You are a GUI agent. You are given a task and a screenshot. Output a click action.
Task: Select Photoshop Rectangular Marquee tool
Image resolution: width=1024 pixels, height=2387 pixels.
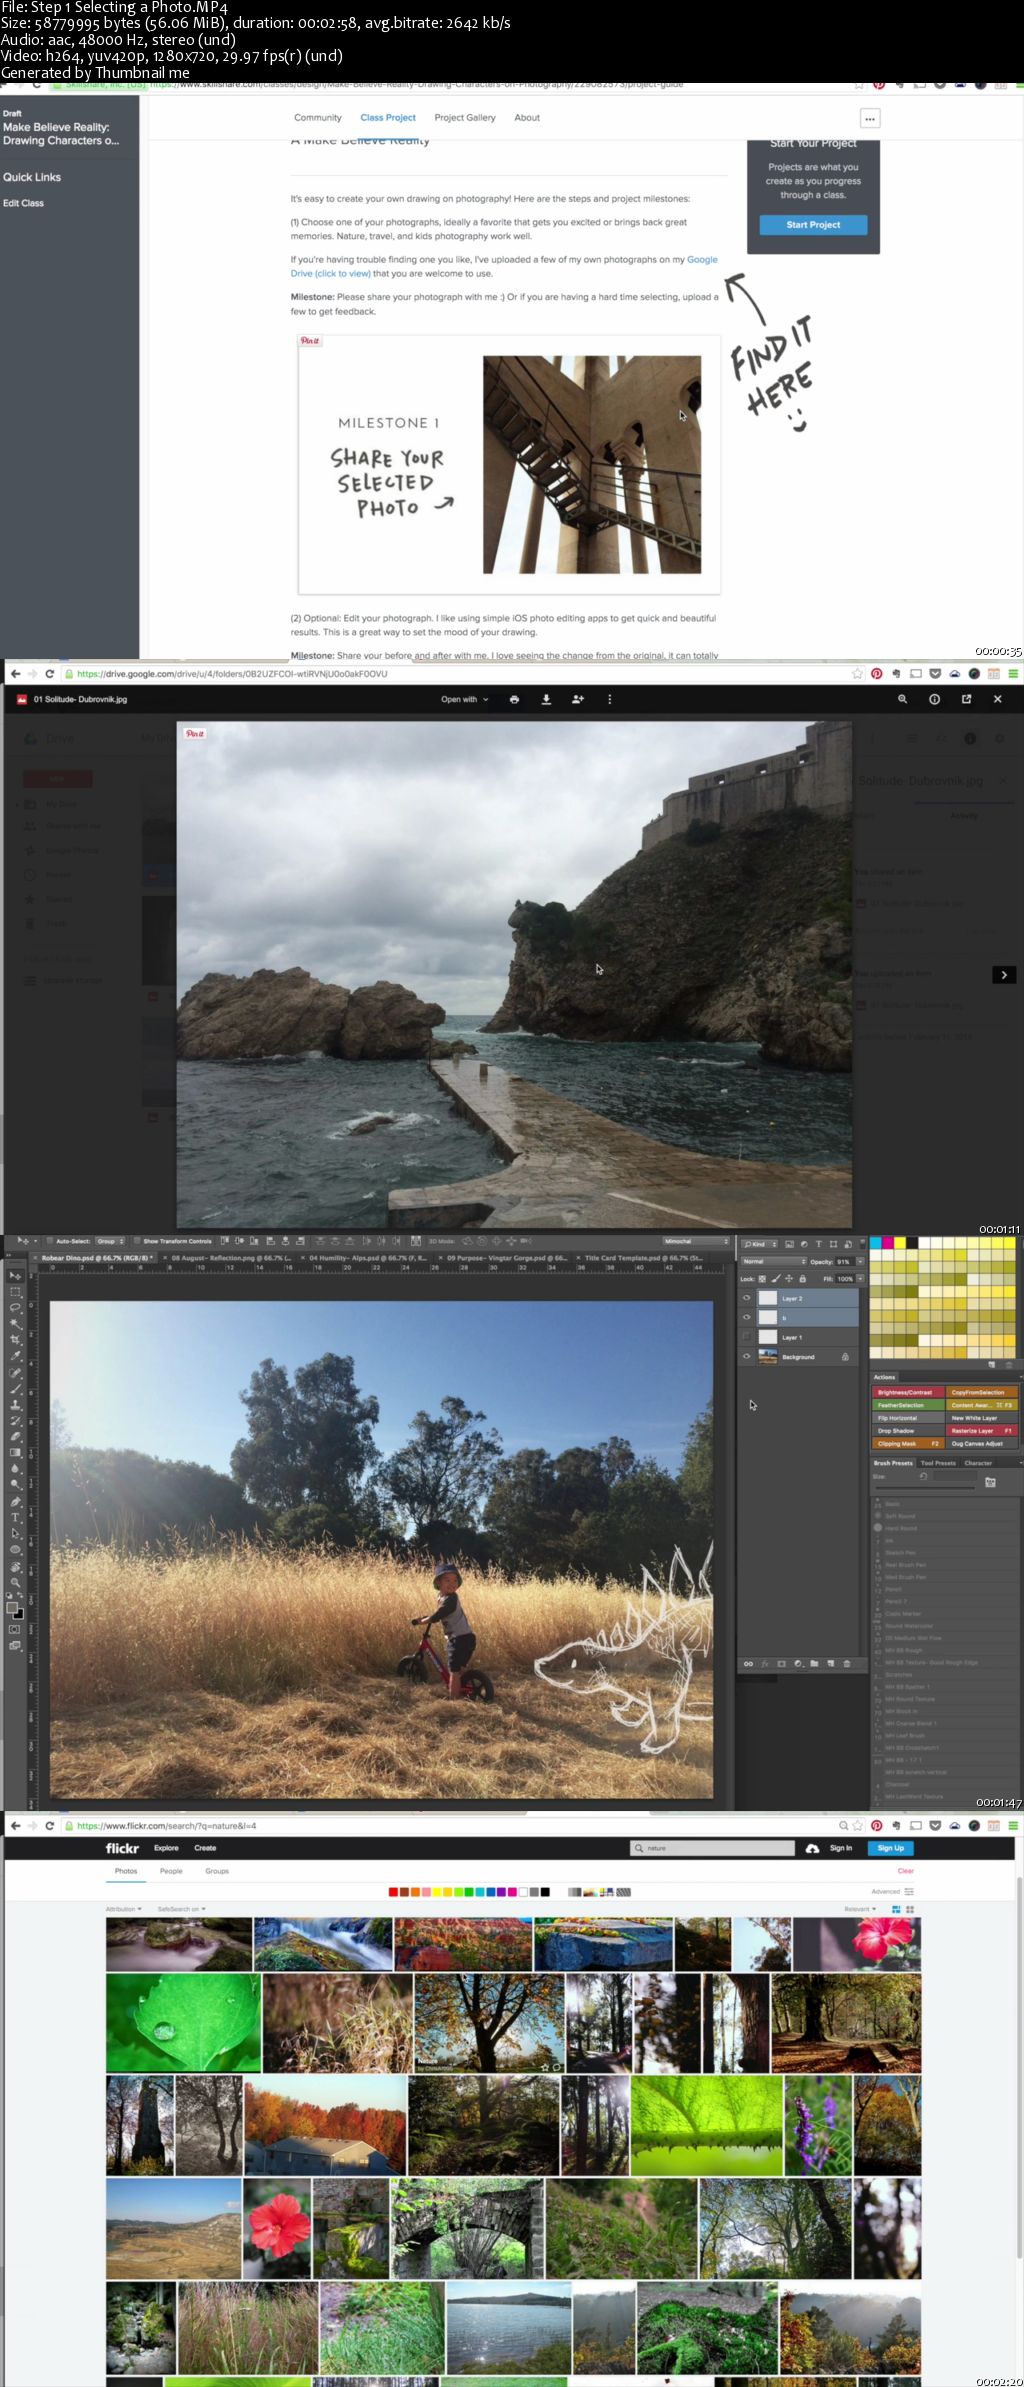[15, 1292]
